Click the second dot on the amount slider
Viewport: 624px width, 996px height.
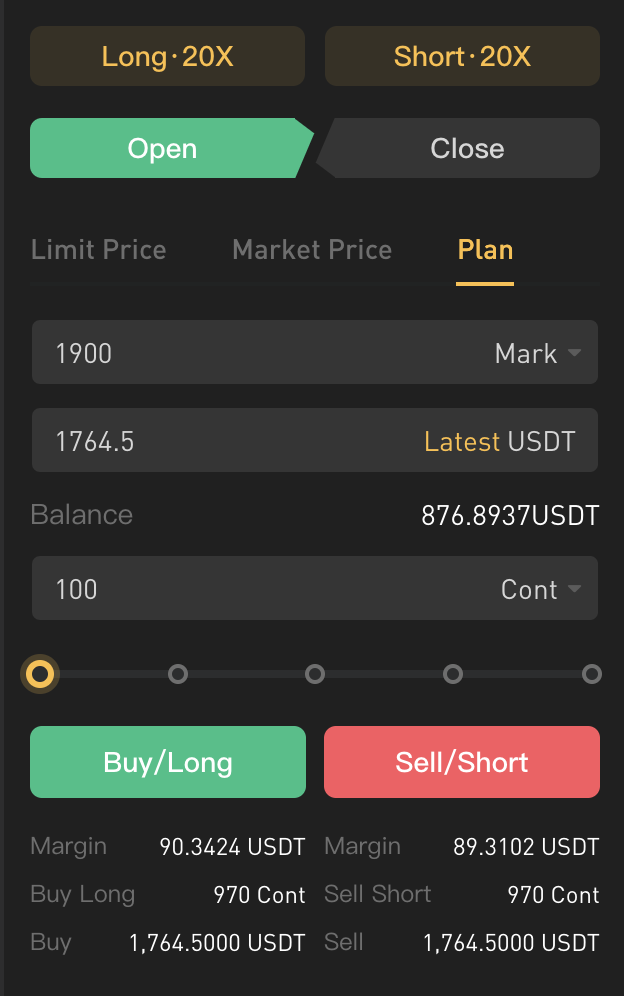coord(178,675)
